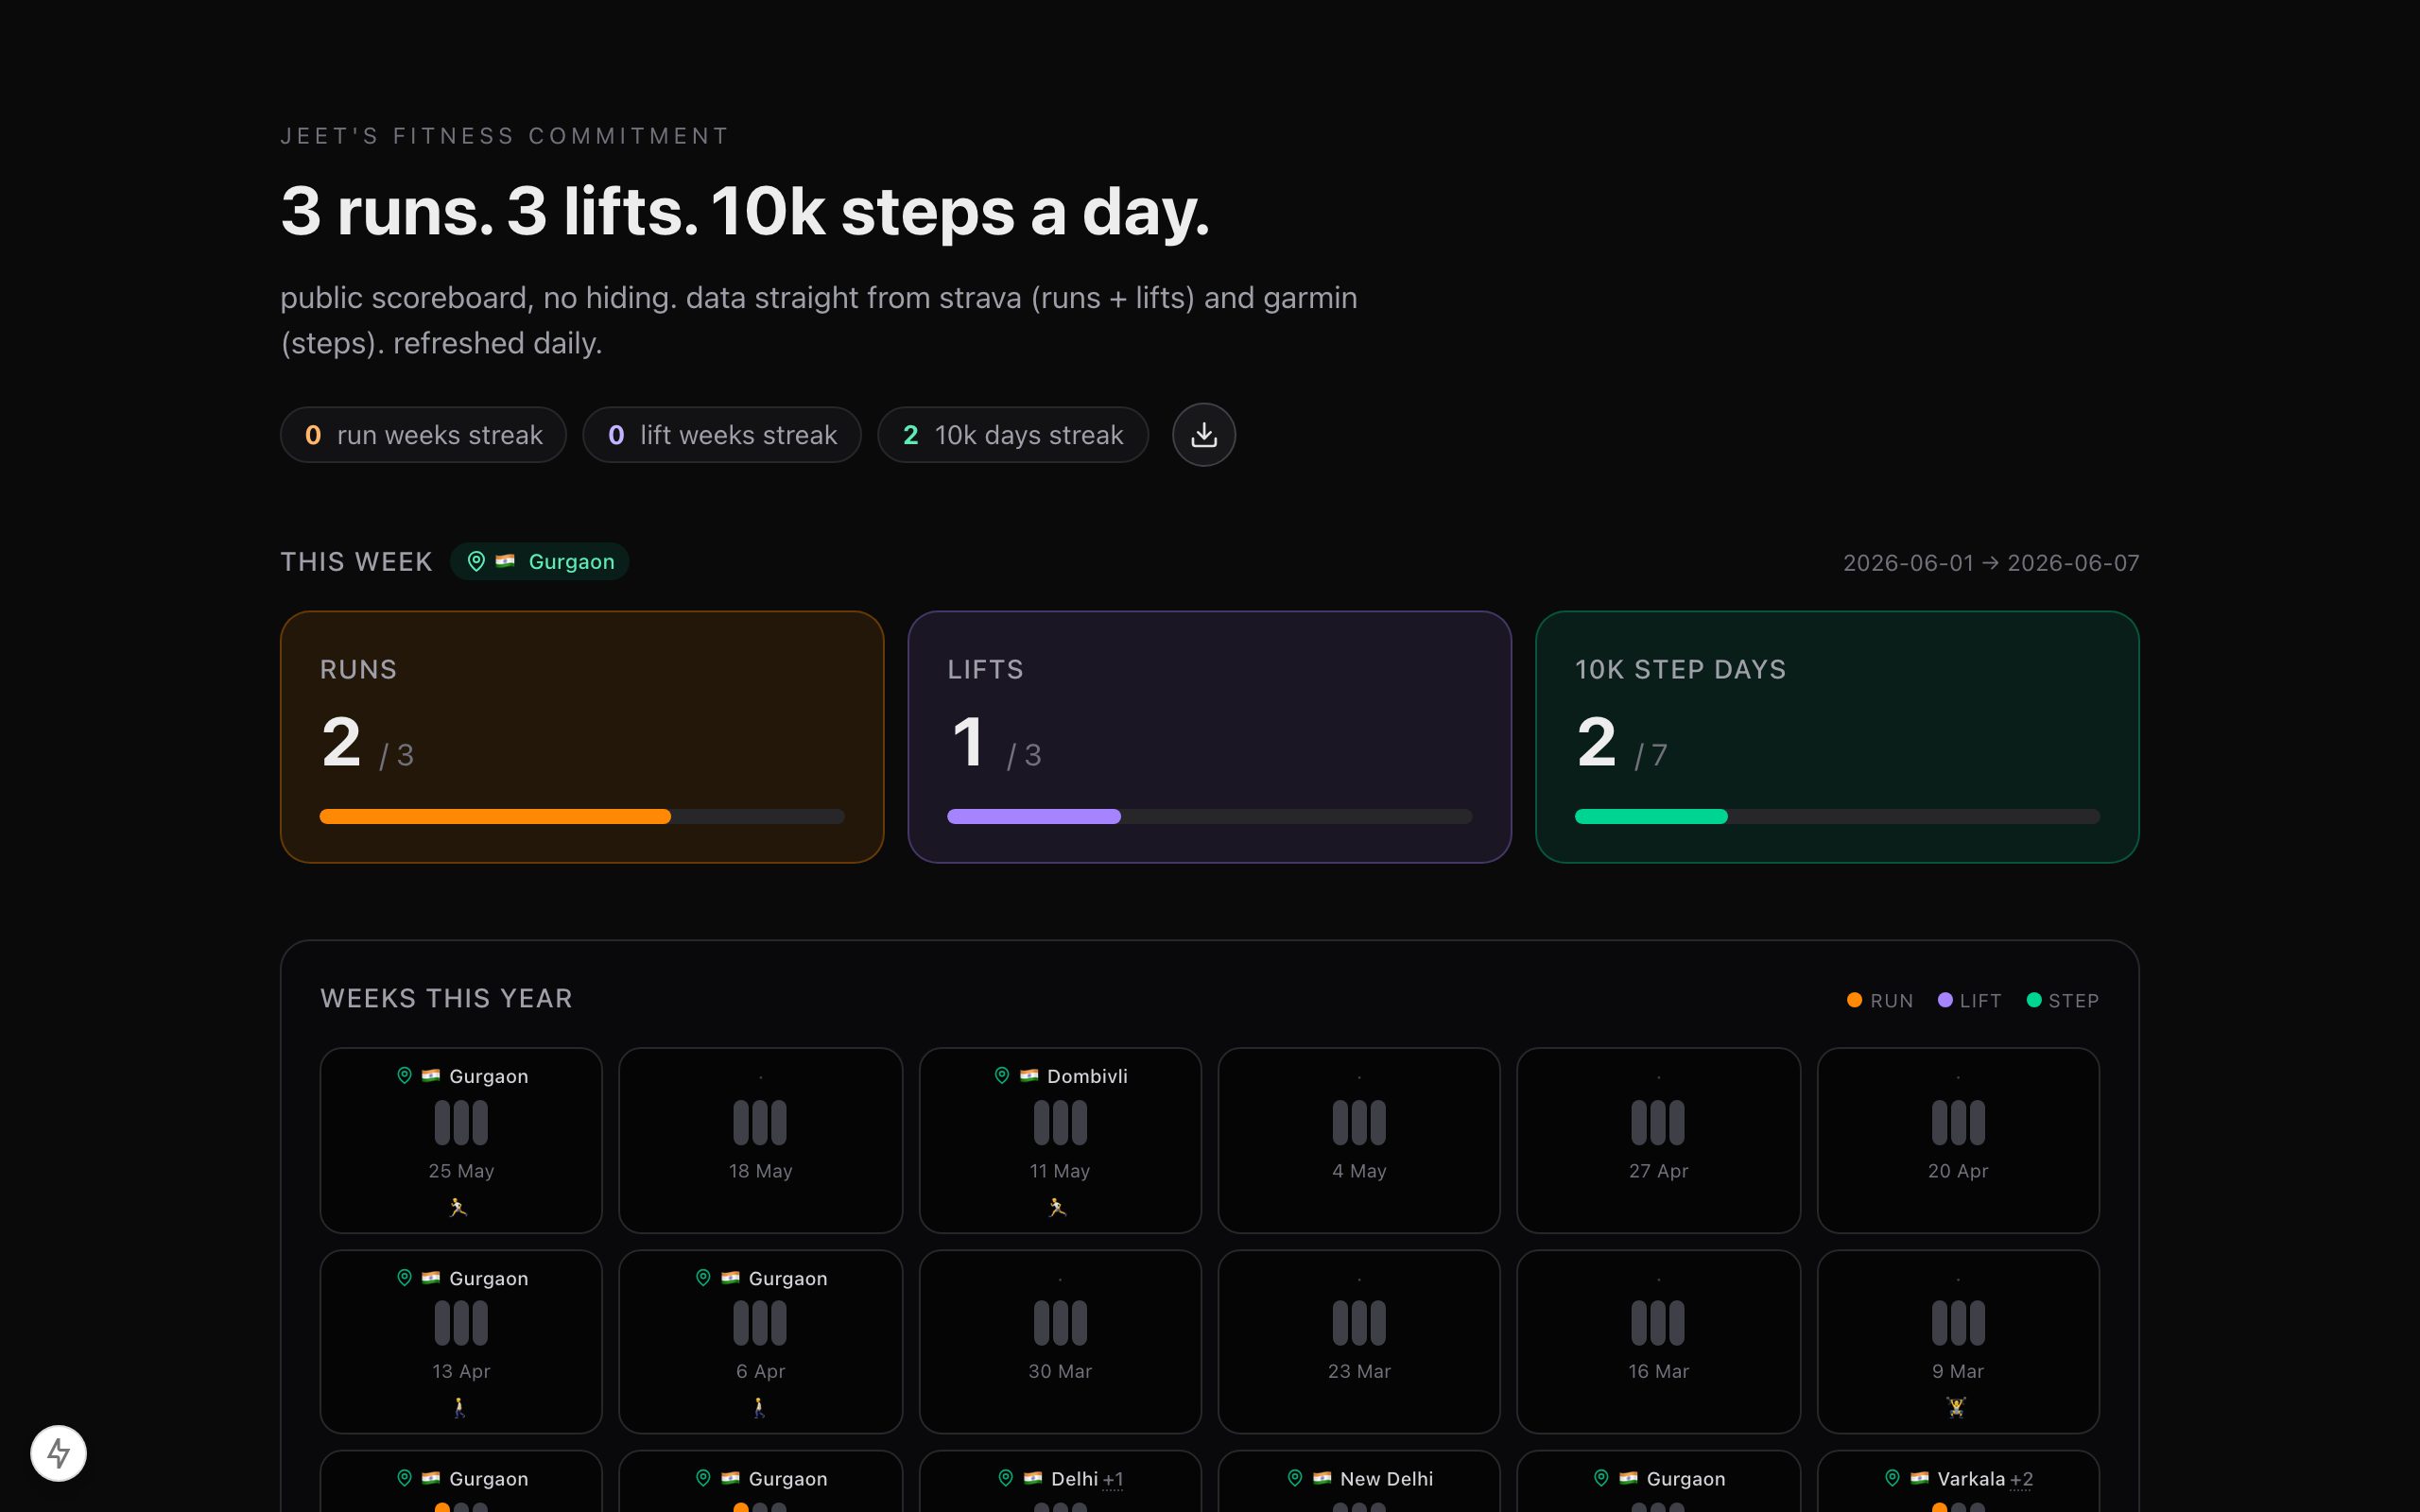Open the 4 May week card
The image size is (2420, 1512).
click(x=1359, y=1140)
